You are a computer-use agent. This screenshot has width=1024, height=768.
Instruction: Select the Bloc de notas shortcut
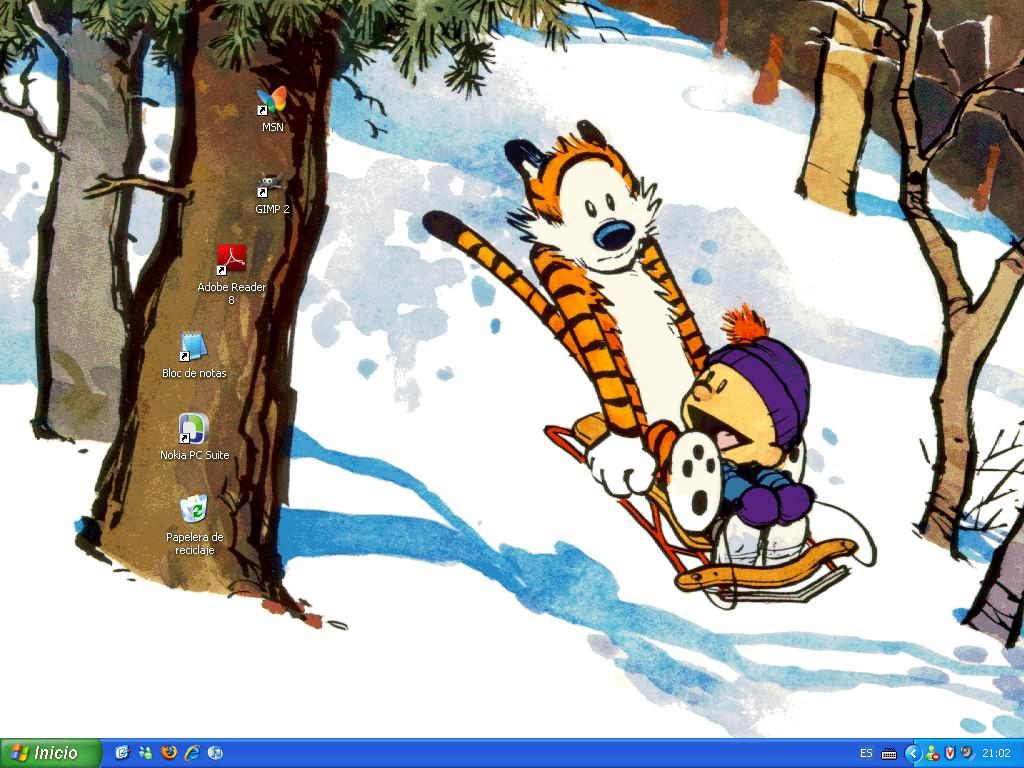pos(194,355)
